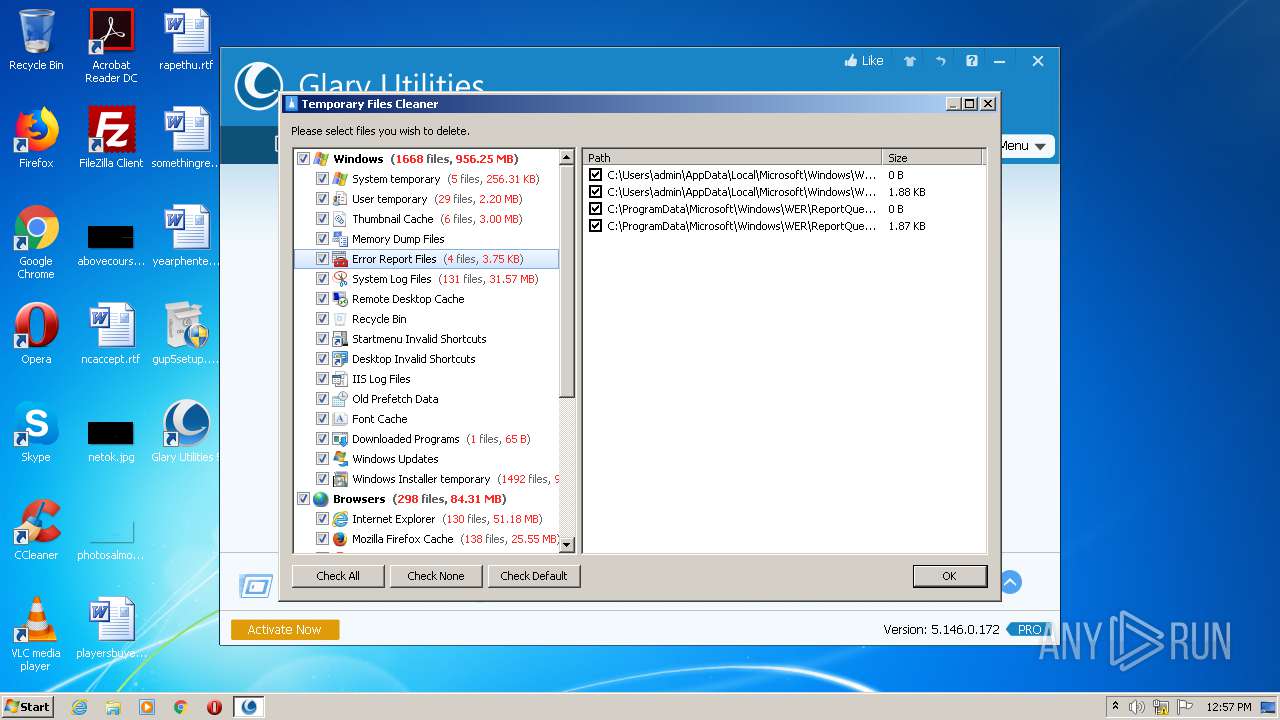Click the Recycle Bin list icon
Viewport: 1280px width, 720px height.
coord(340,319)
